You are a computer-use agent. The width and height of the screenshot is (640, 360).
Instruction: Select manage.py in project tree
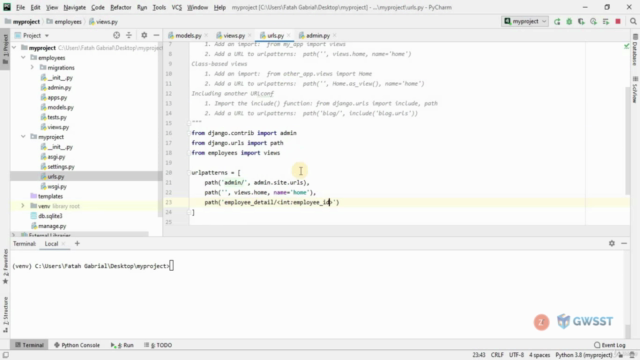click(x=52, y=226)
